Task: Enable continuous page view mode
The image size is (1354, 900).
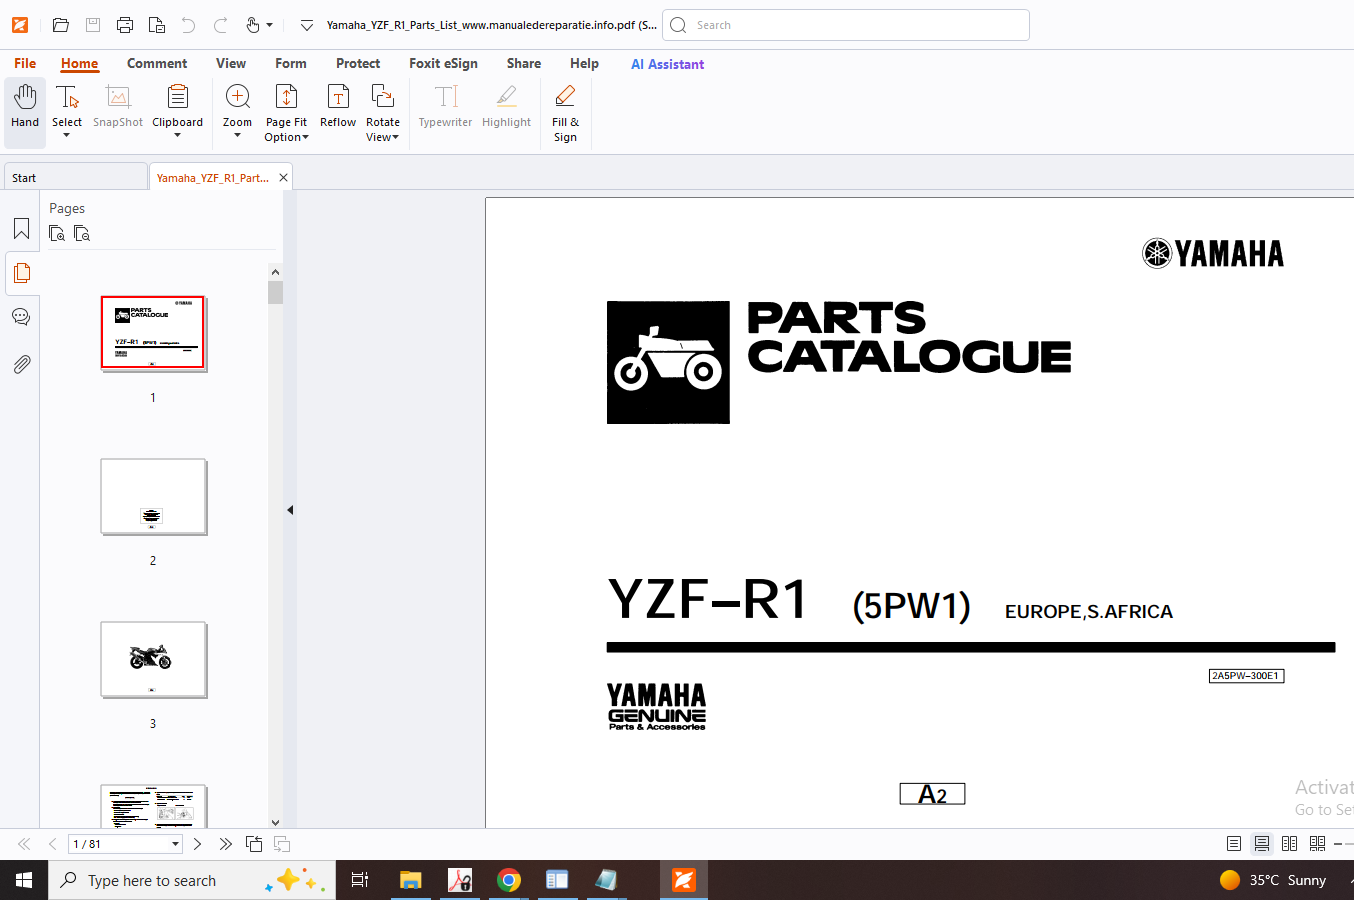Action: tap(1262, 844)
